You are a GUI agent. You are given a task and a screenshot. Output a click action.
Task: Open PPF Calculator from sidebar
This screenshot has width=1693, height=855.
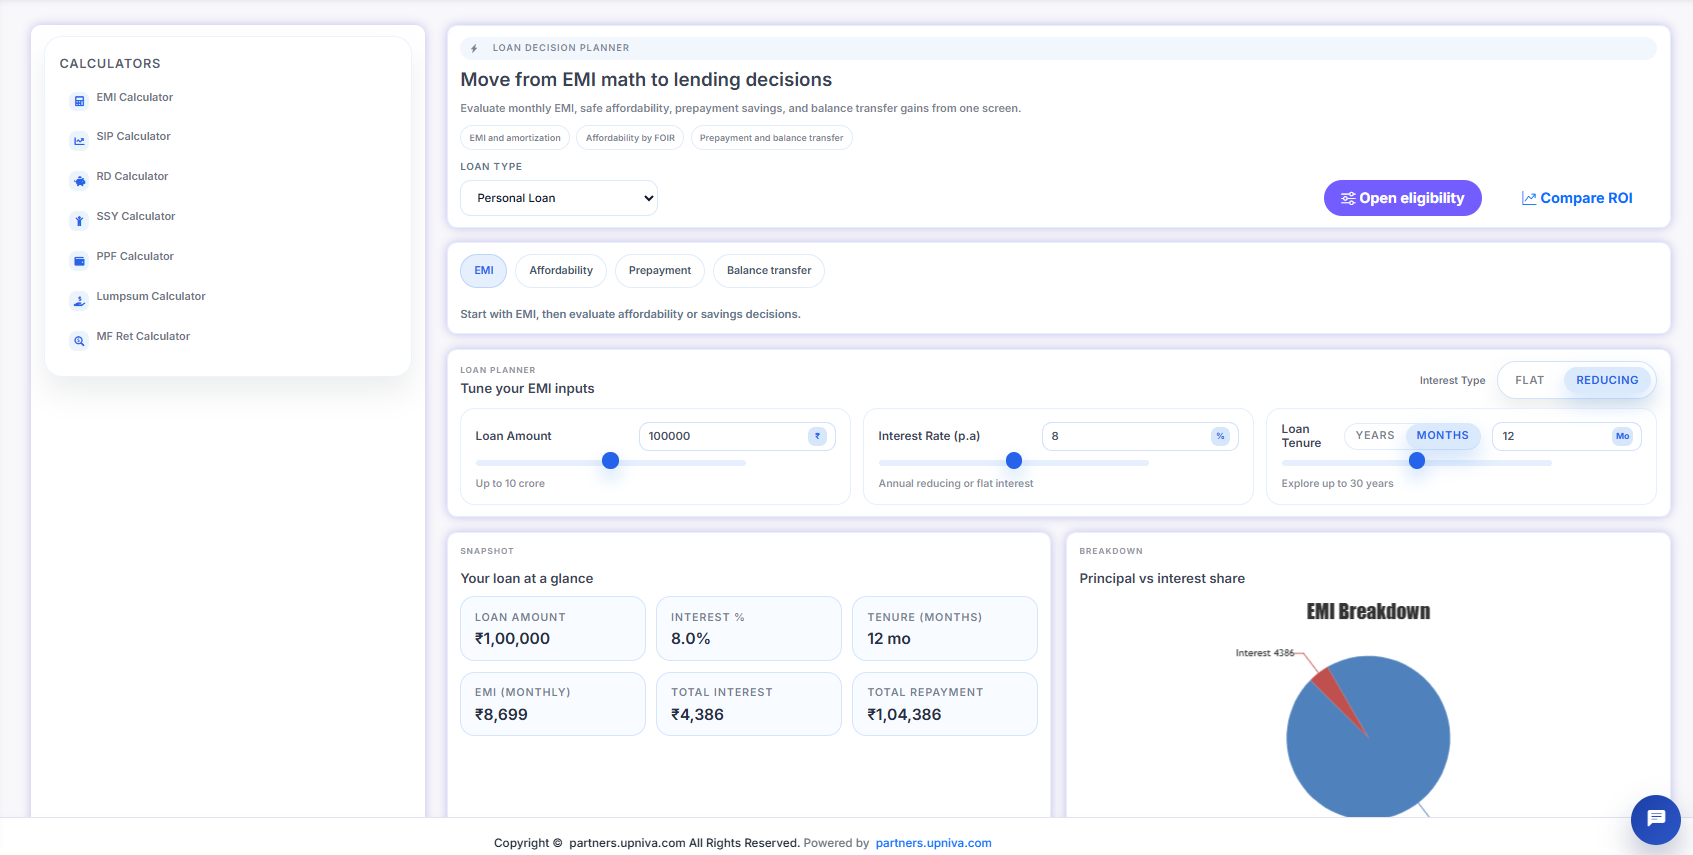coord(135,257)
